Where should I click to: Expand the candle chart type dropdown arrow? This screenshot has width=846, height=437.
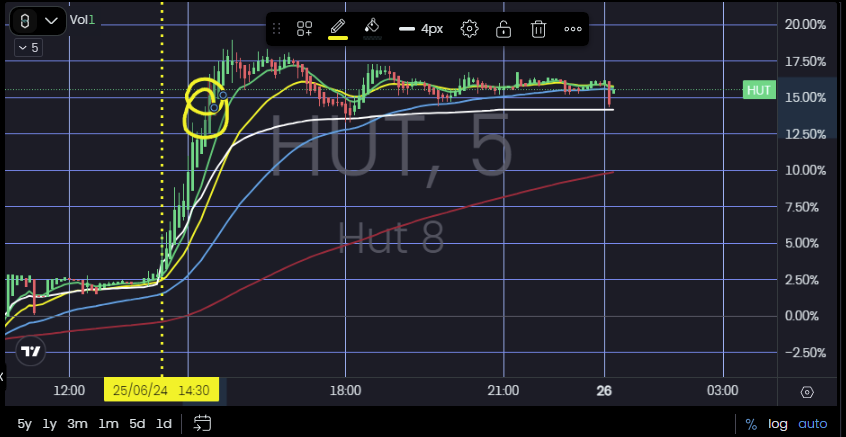[x=52, y=19]
